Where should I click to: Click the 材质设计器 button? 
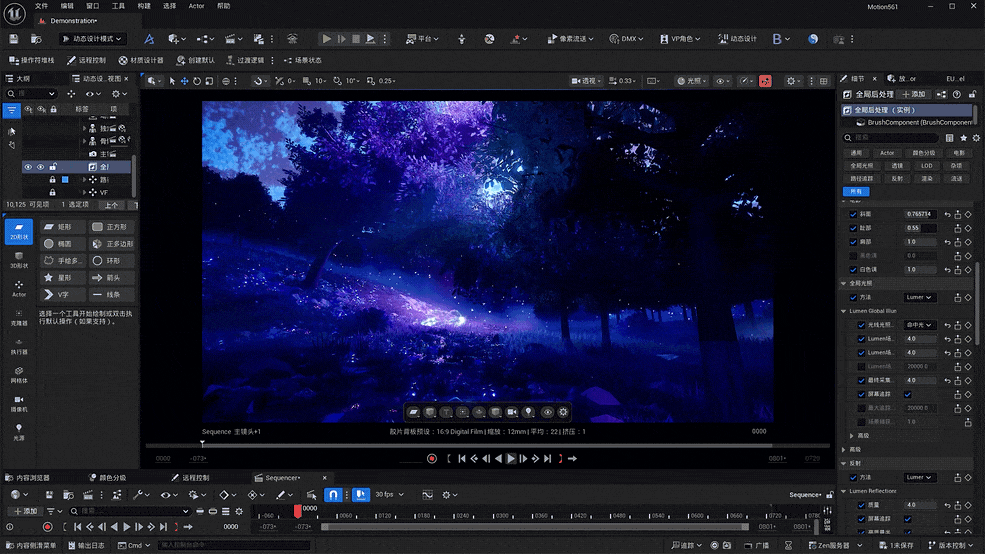point(141,60)
